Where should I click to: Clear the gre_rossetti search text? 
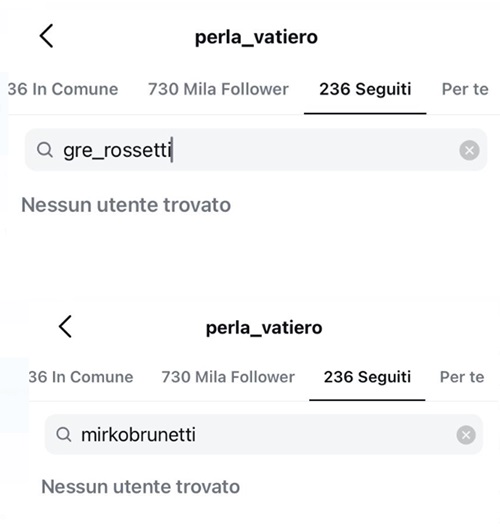tap(469, 150)
